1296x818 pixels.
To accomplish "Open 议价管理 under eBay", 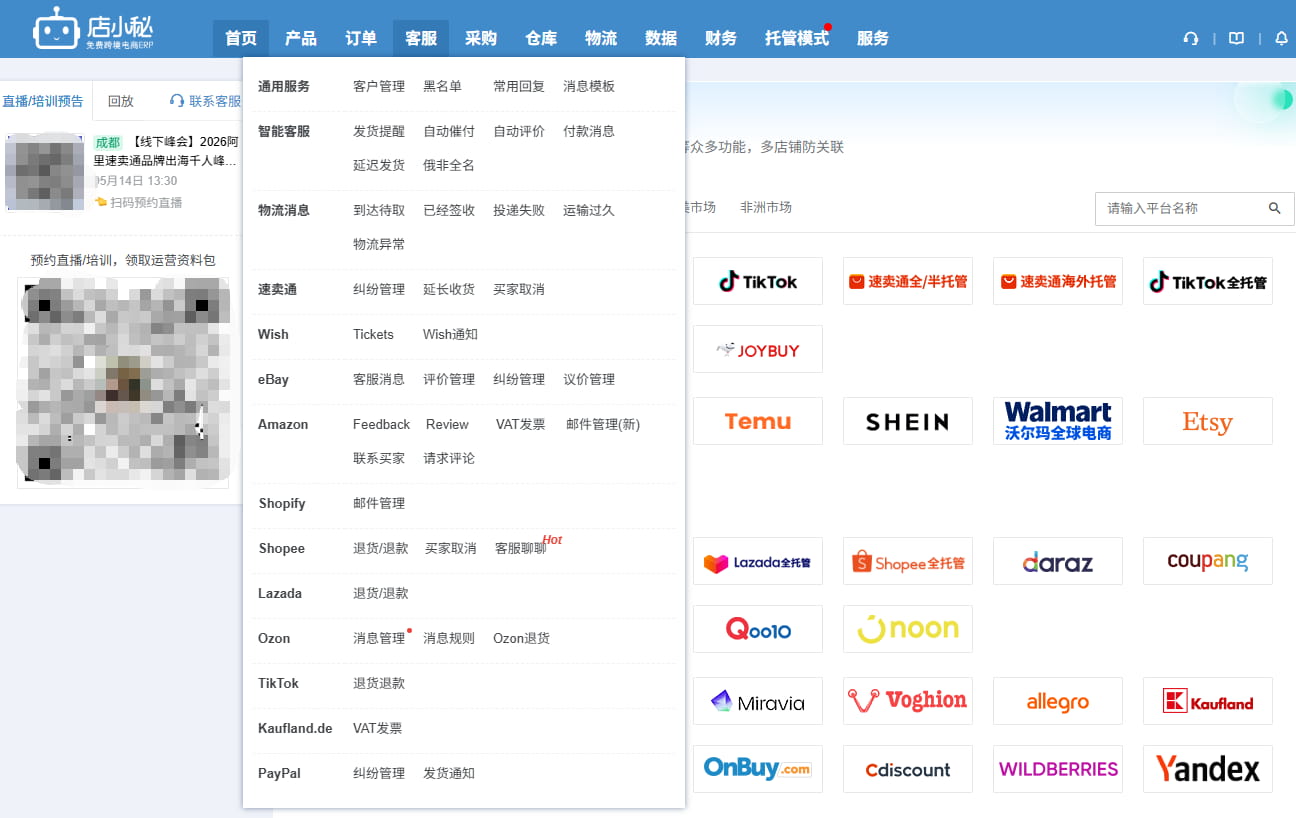I will (x=589, y=379).
